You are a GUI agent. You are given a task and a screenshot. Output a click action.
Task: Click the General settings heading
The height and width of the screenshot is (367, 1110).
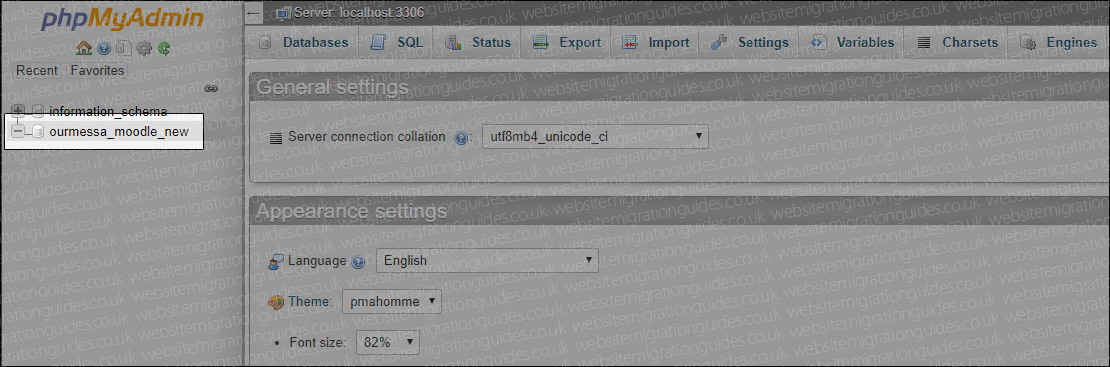[332, 87]
